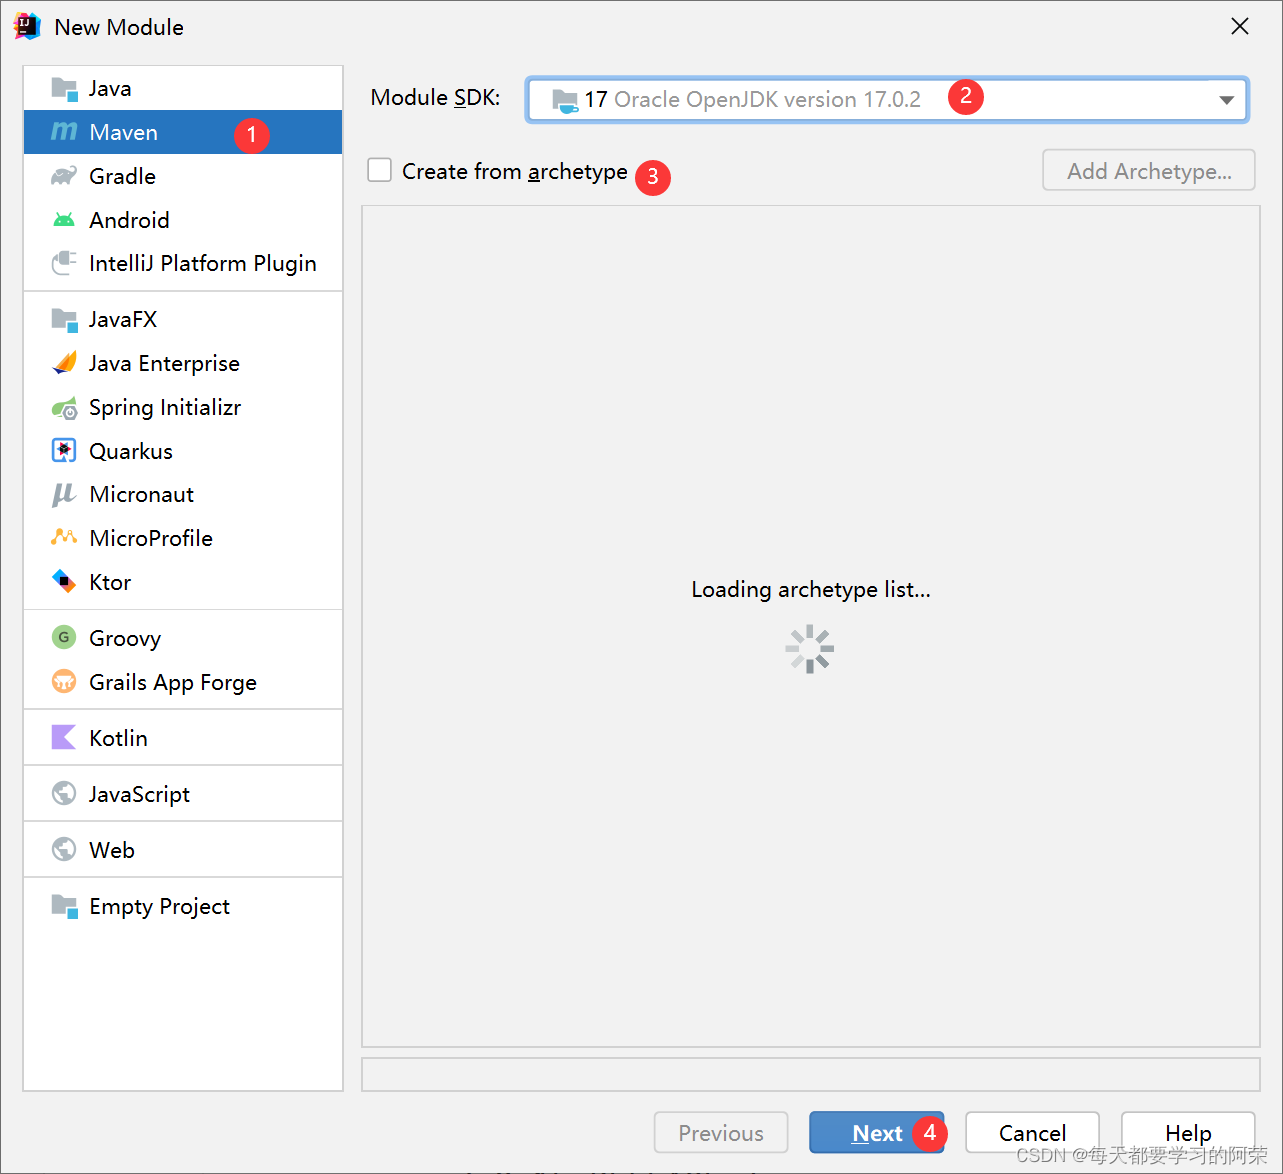This screenshot has width=1283, height=1174.
Task: Select the green Android robot icon
Action: (x=64, y=220)
